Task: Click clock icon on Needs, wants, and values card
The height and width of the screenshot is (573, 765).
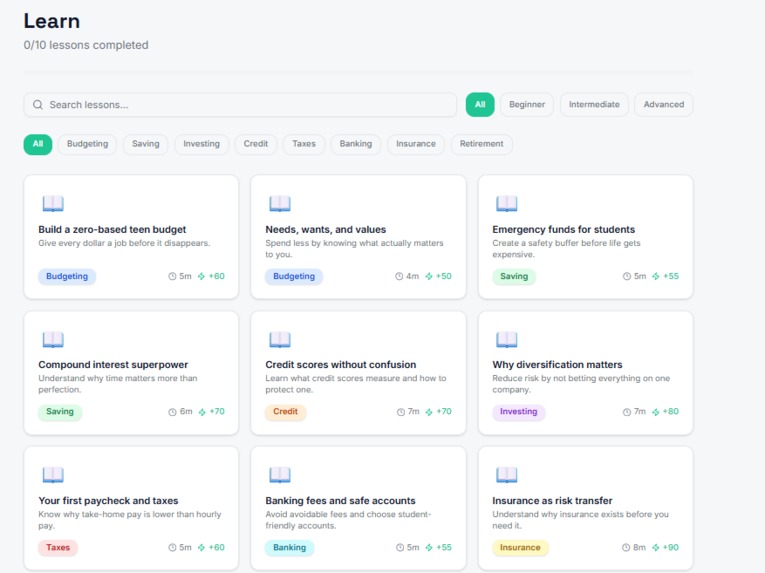Action: pyautogui.click(x=399, y=276)
